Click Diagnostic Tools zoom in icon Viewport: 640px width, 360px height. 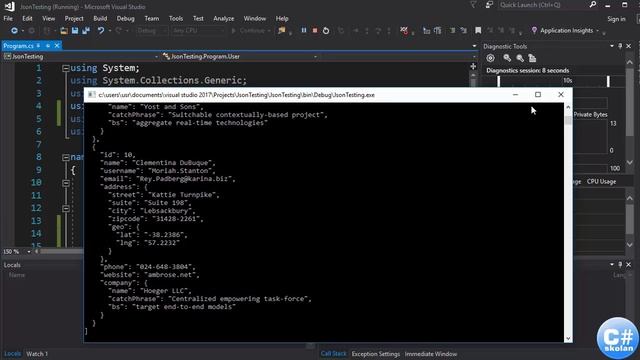[507, 58]
